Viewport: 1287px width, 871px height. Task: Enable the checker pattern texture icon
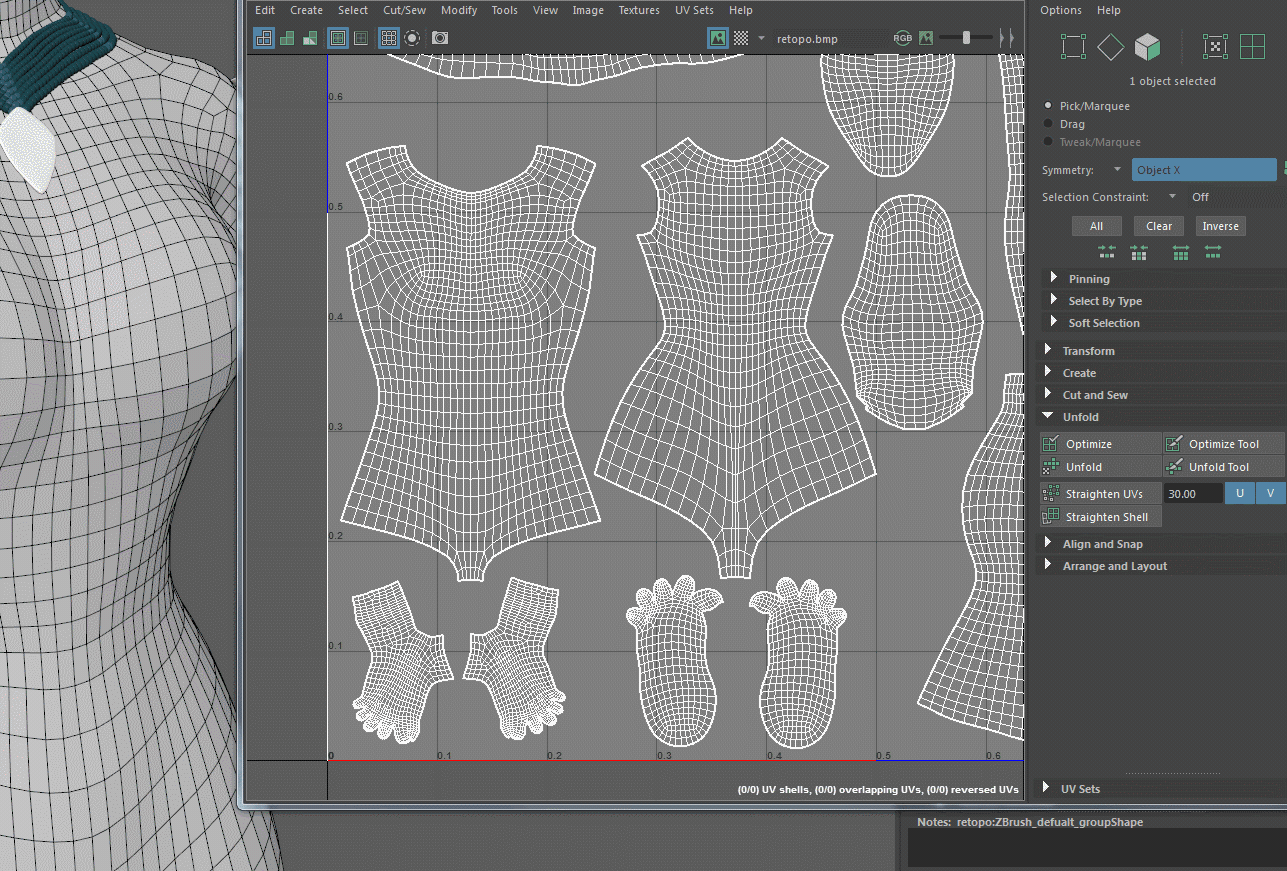741,38
